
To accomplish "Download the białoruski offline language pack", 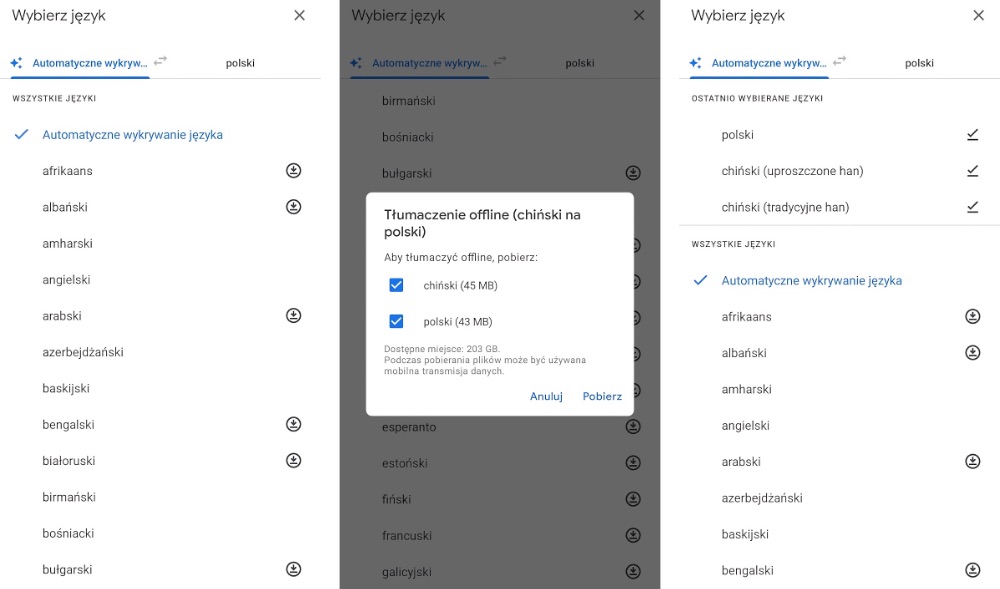I will 293,461.
